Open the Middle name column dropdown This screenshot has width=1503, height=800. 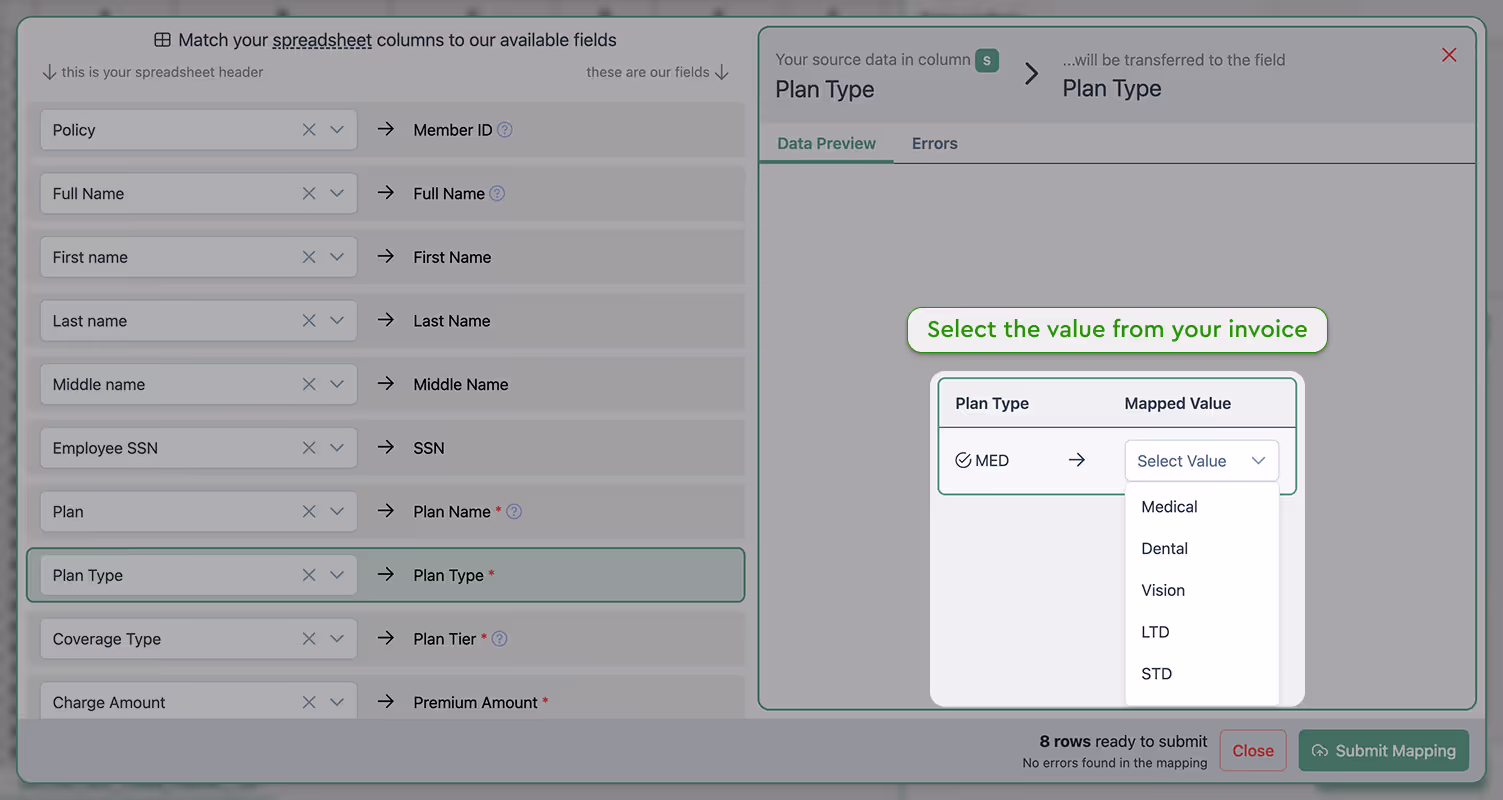(x=337, y=384)
